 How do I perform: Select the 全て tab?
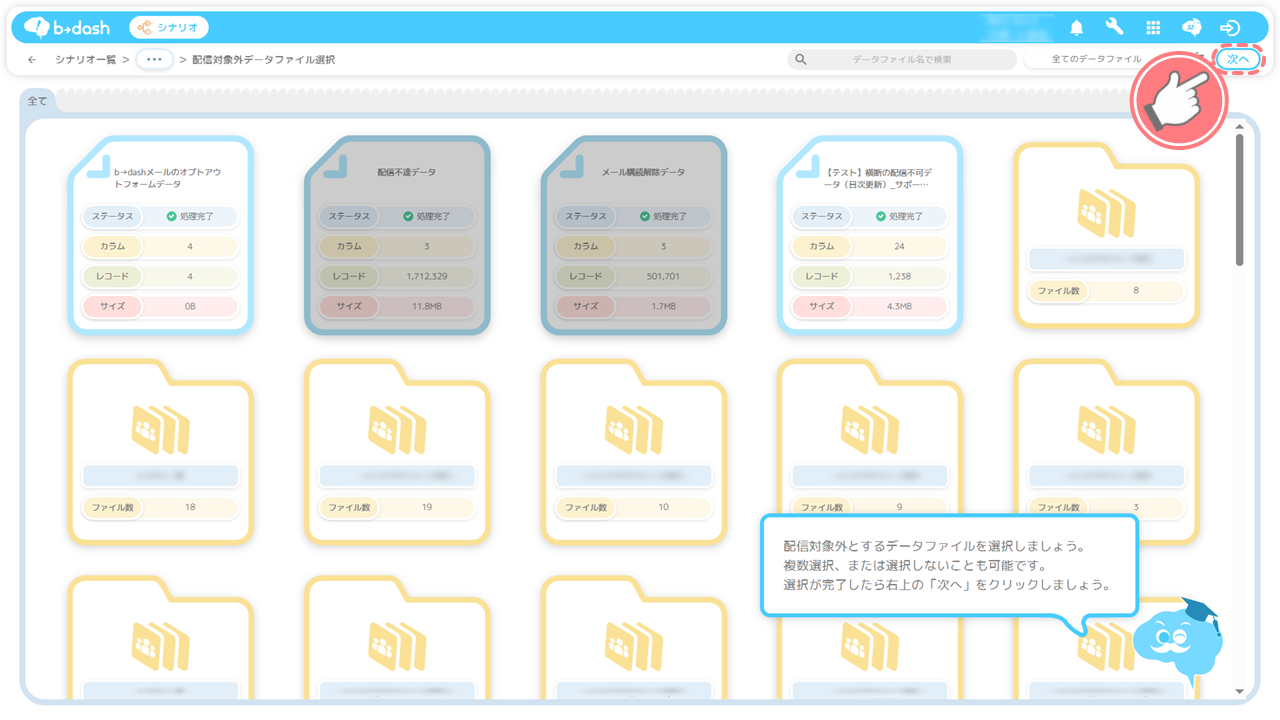(x=37, y=101)
